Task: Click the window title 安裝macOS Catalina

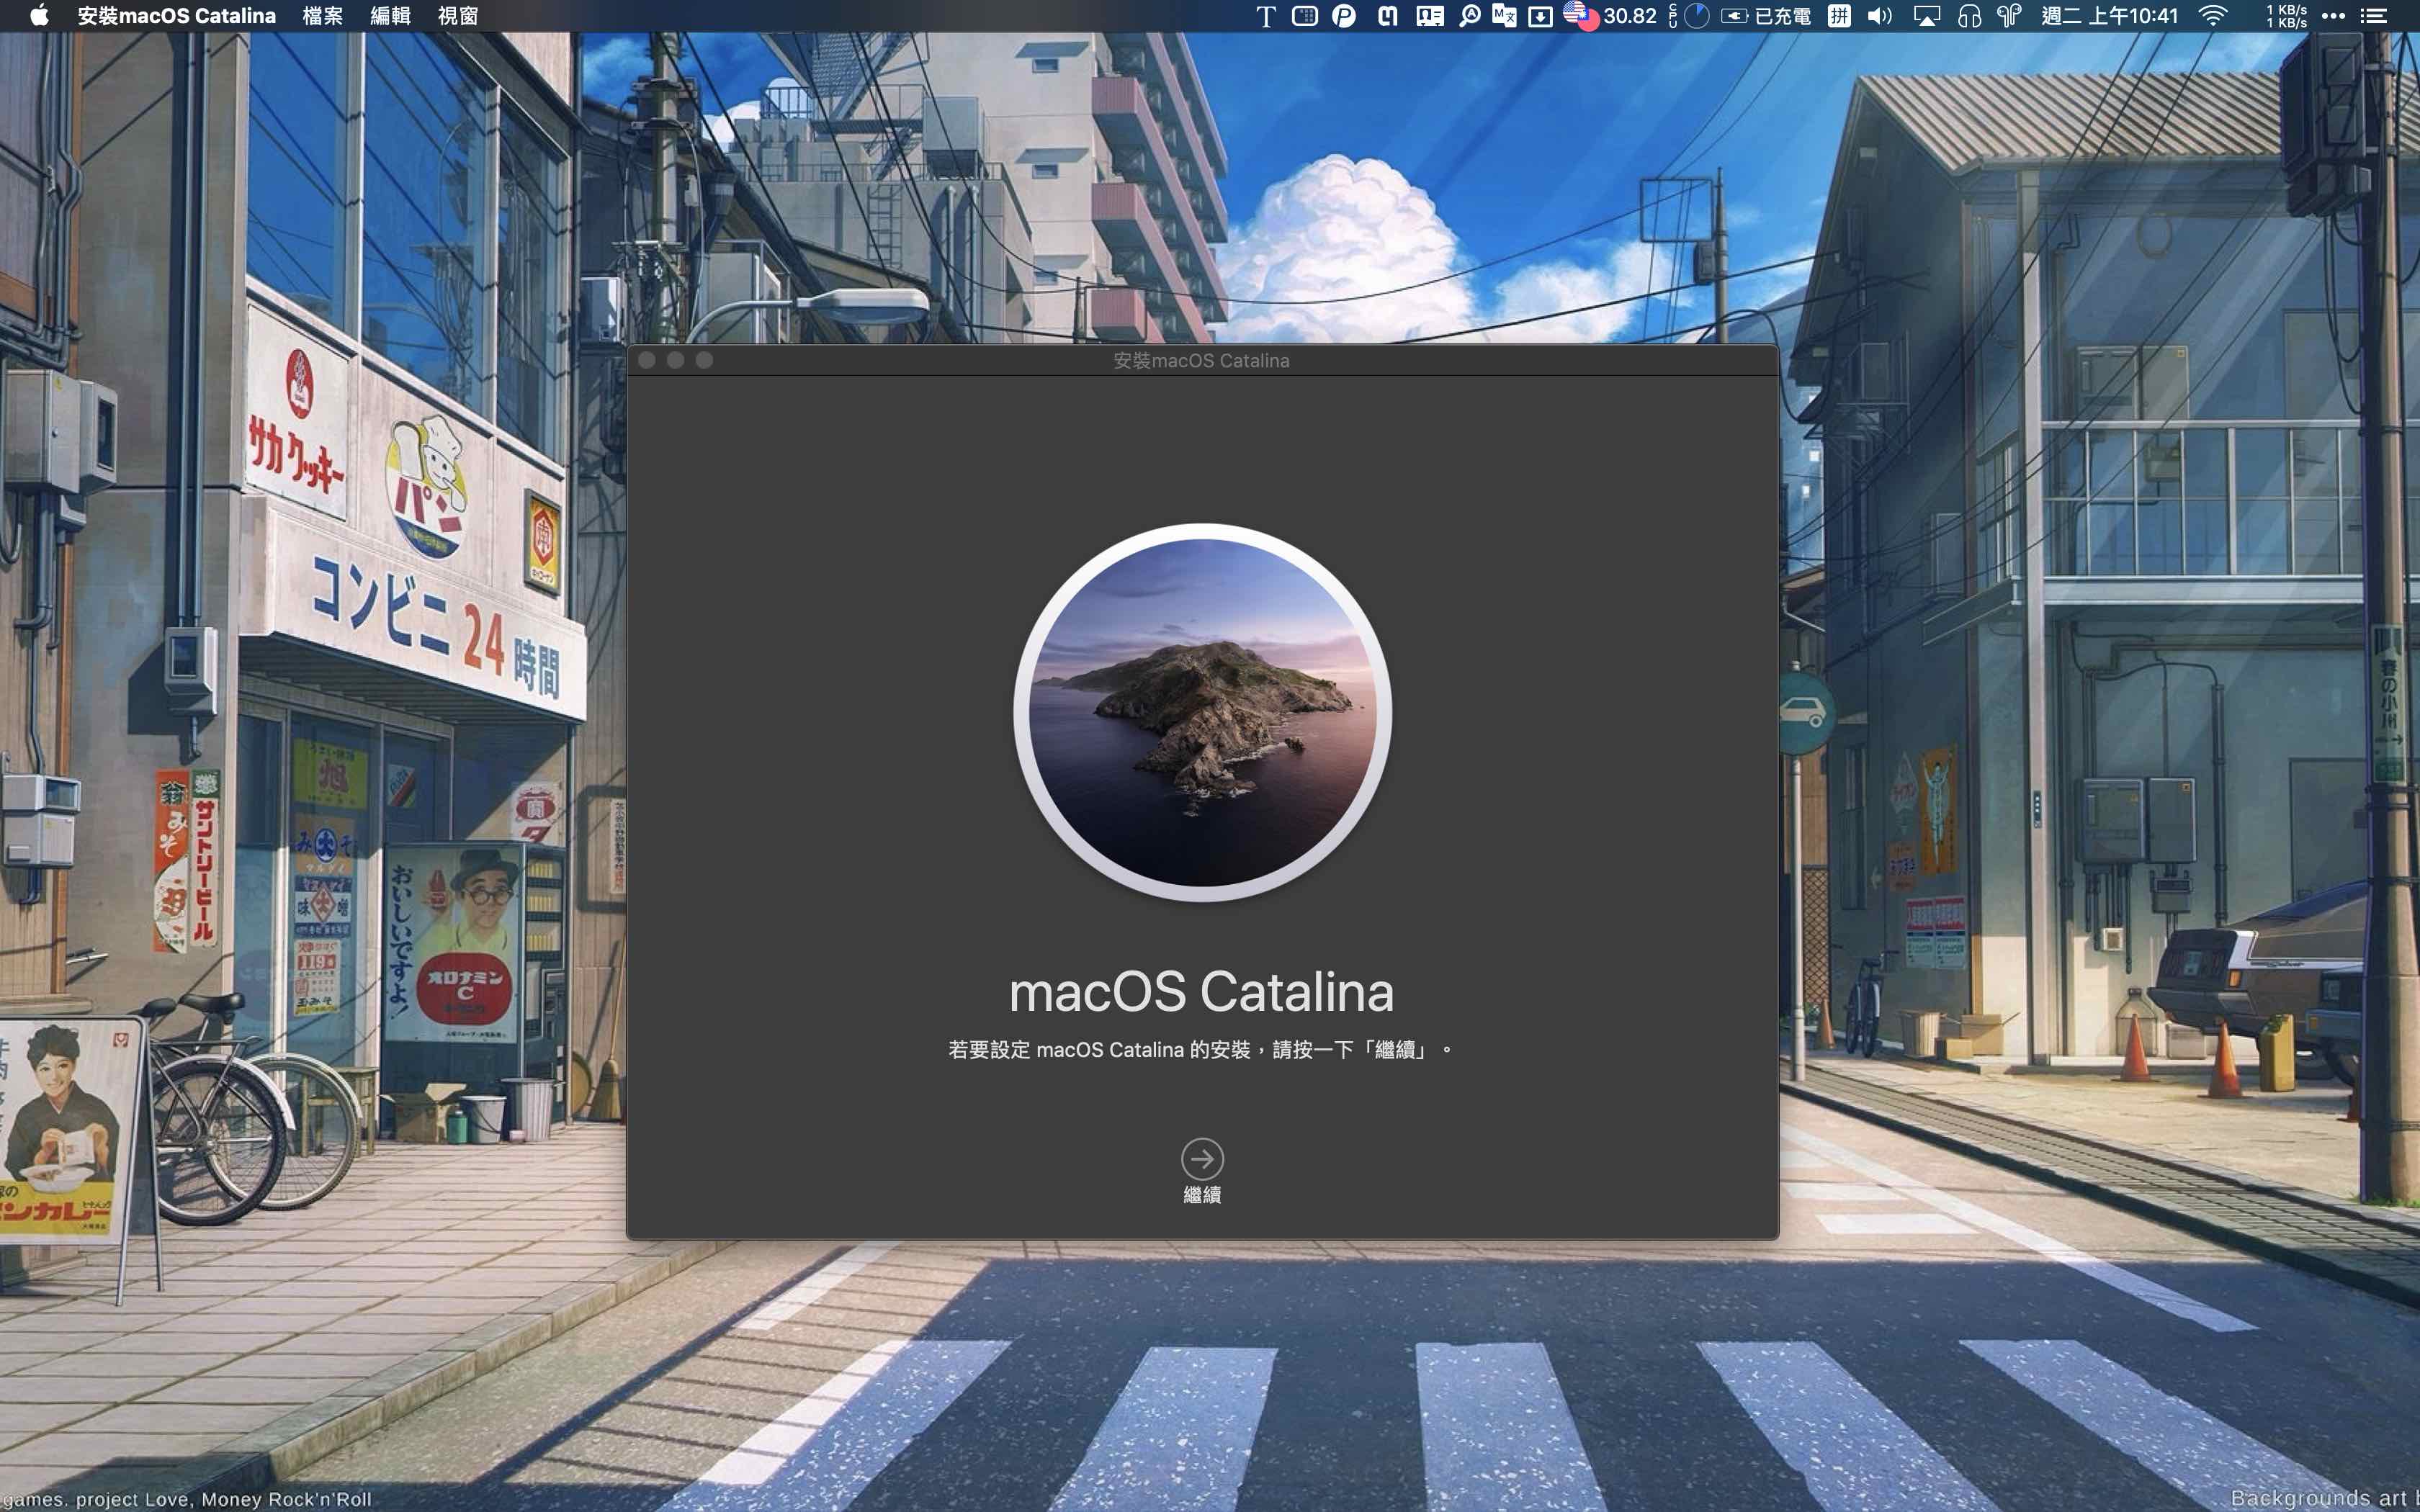Action: (1201, 361)
